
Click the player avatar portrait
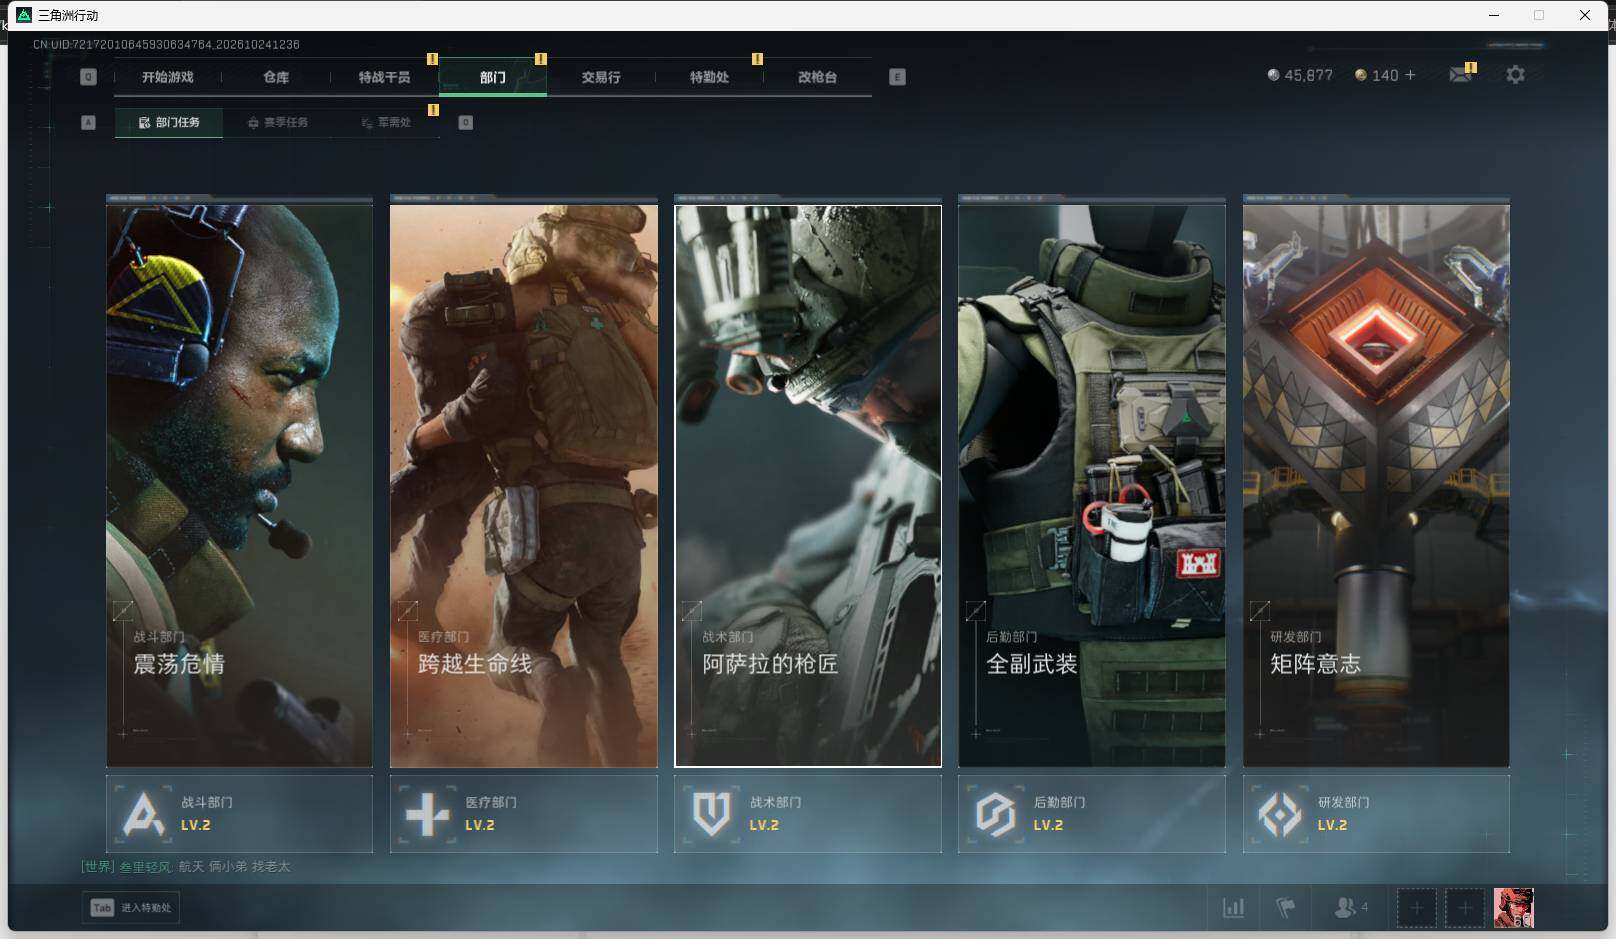1513,908
